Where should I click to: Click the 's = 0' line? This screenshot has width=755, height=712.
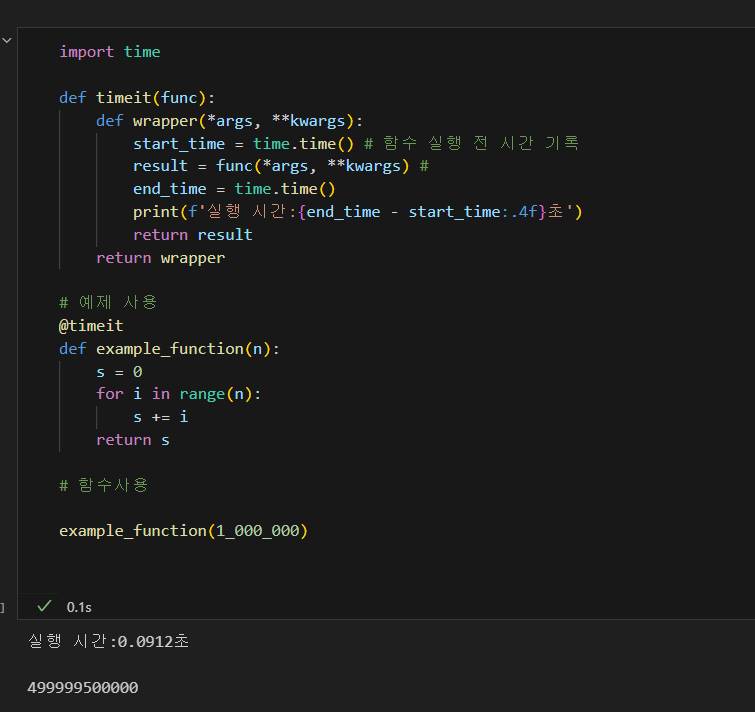[119, 372]
